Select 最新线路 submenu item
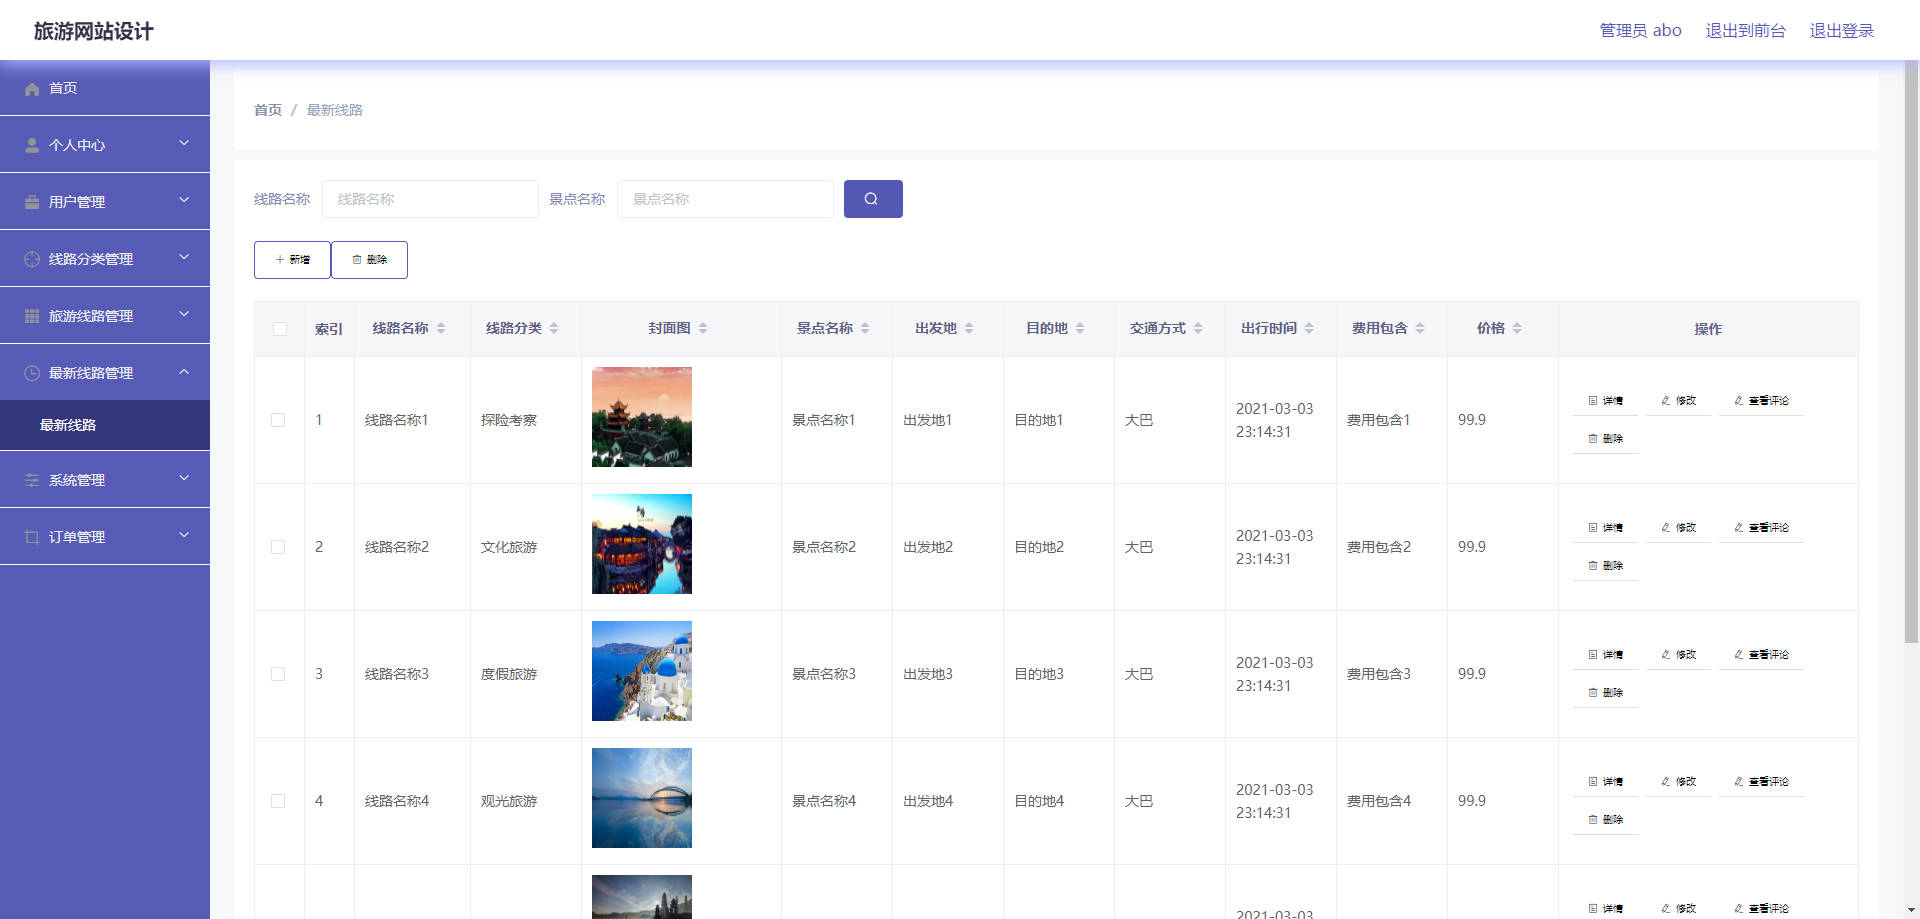 pyautogui.click(x=105, y=425)
